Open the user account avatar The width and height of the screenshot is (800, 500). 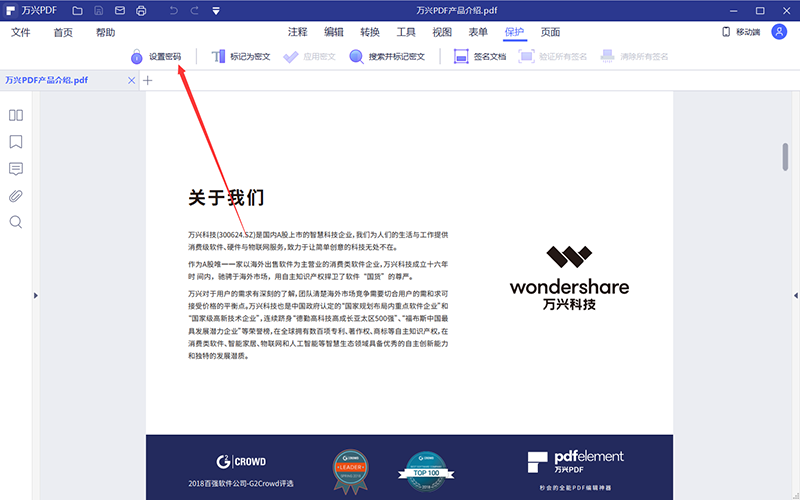[x=779, y=32]
